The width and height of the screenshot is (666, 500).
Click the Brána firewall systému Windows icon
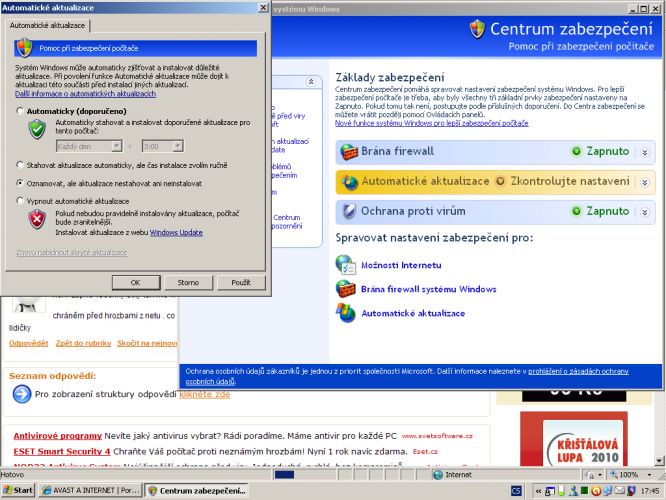click(x=345, y=289)
